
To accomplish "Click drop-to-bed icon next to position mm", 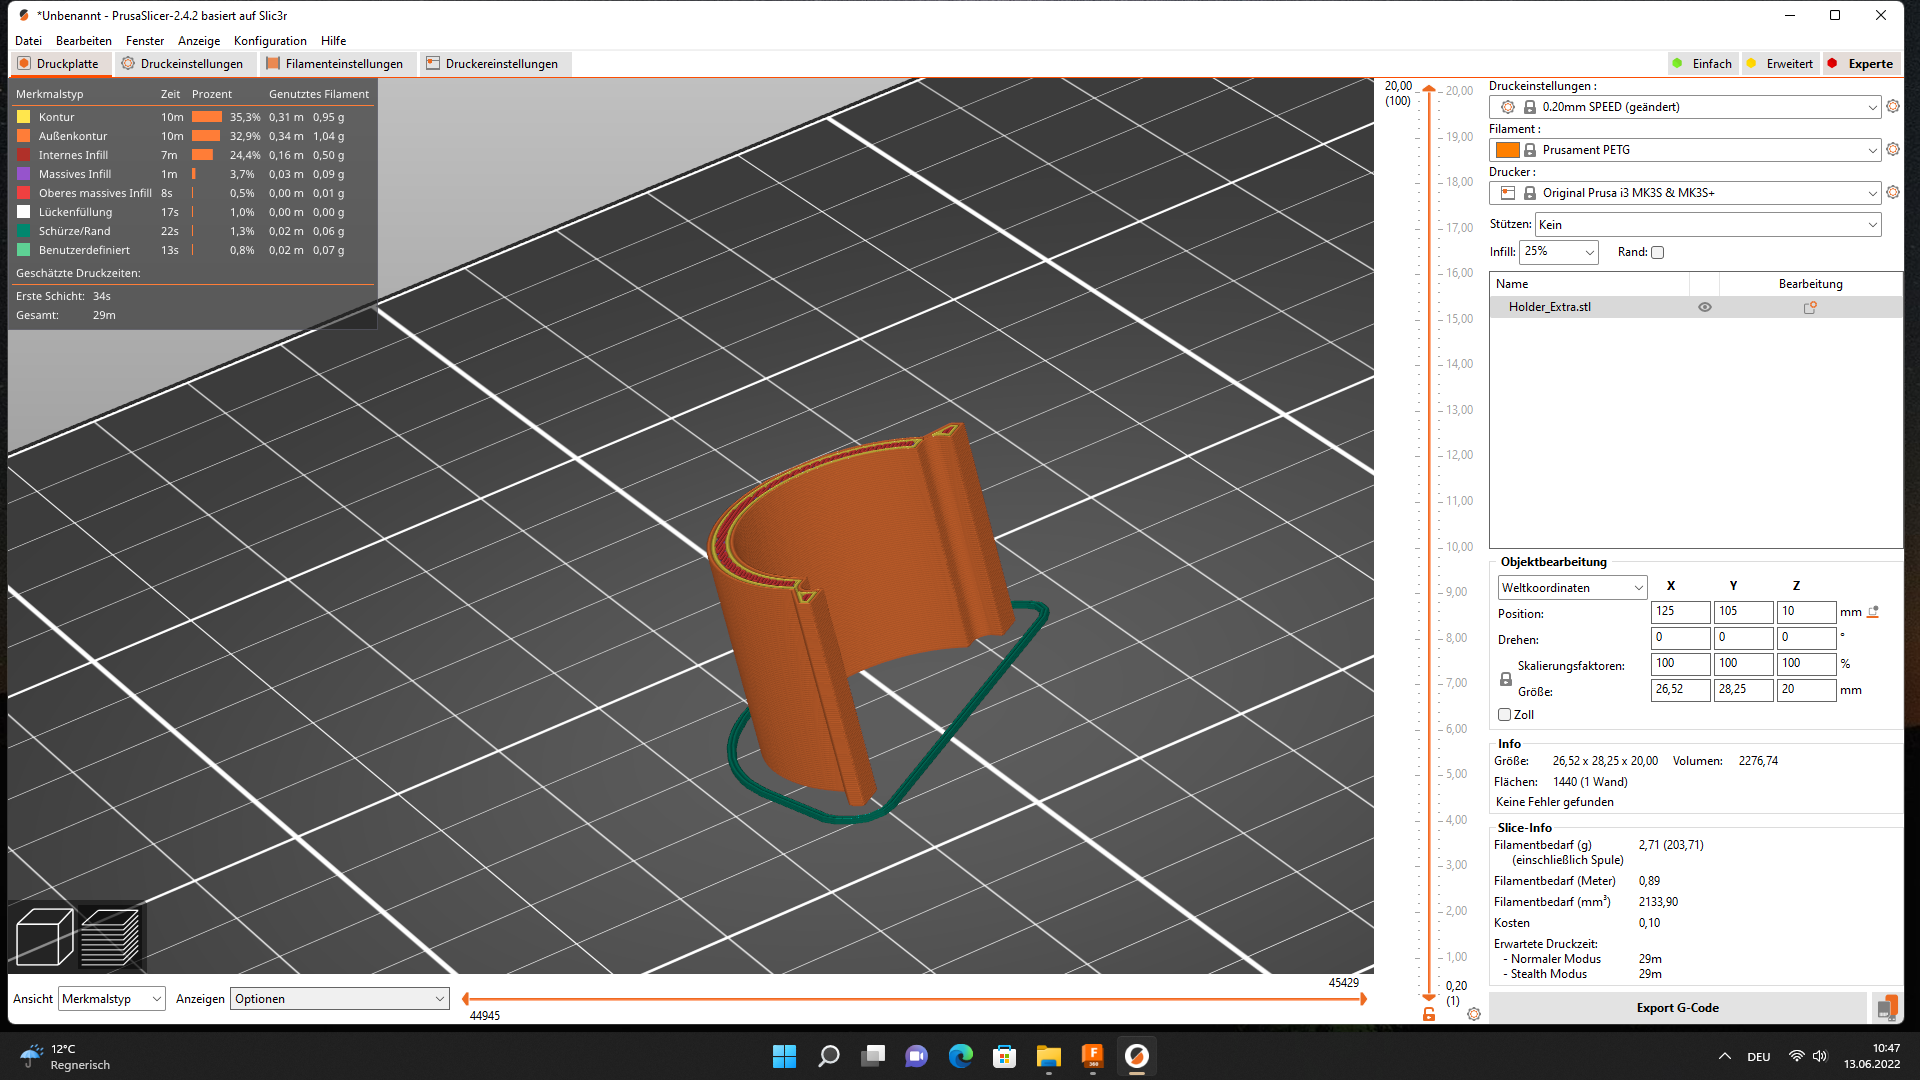I will (1873, 612).
